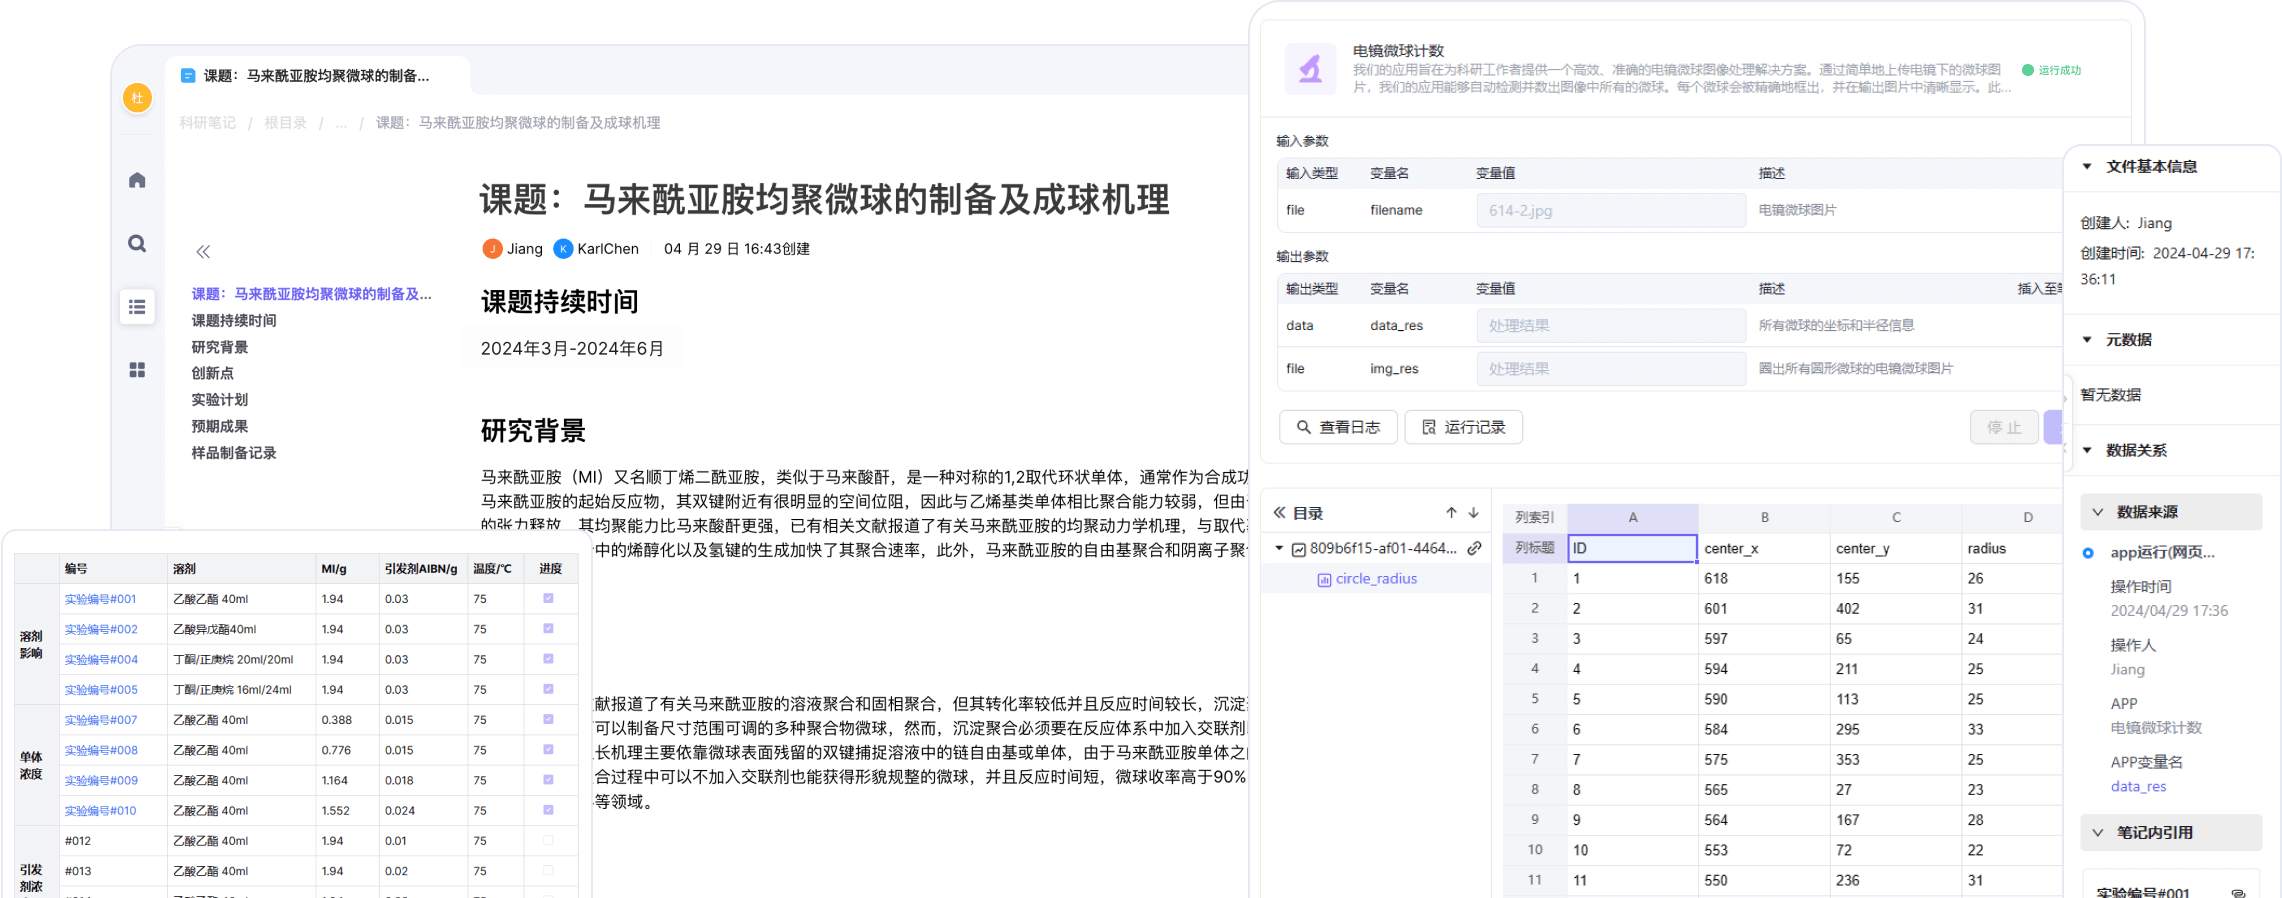2282x898 pixels.
Task: Select the app运行 radio option
Action: click(x=2088, y=553)
